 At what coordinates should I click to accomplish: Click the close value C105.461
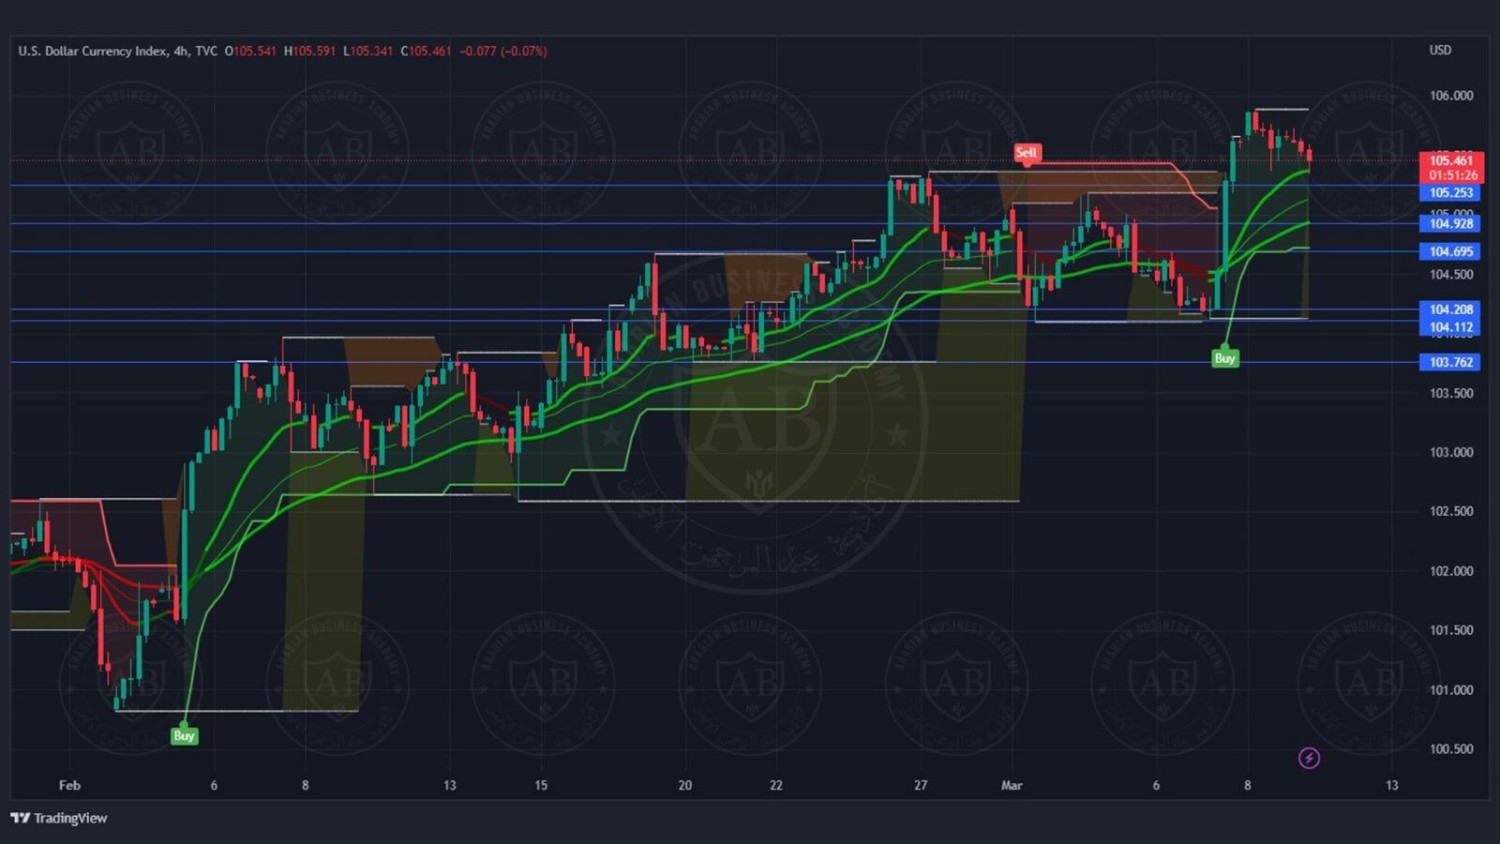click(x=426, y=51)
